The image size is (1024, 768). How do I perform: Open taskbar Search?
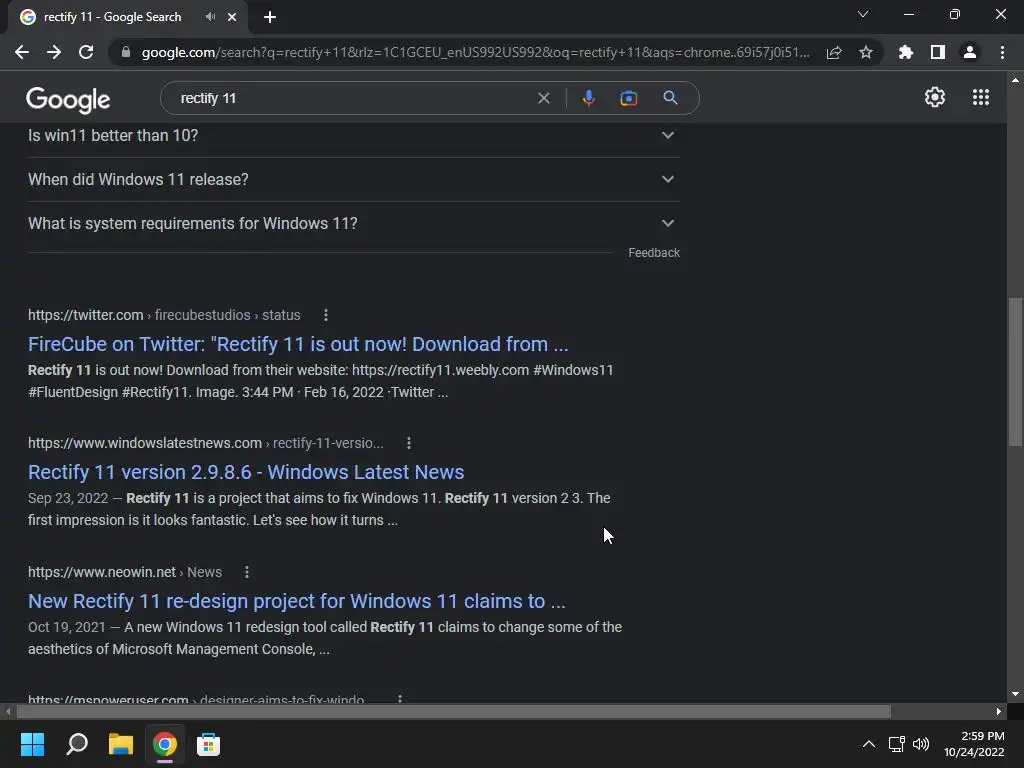77,744
